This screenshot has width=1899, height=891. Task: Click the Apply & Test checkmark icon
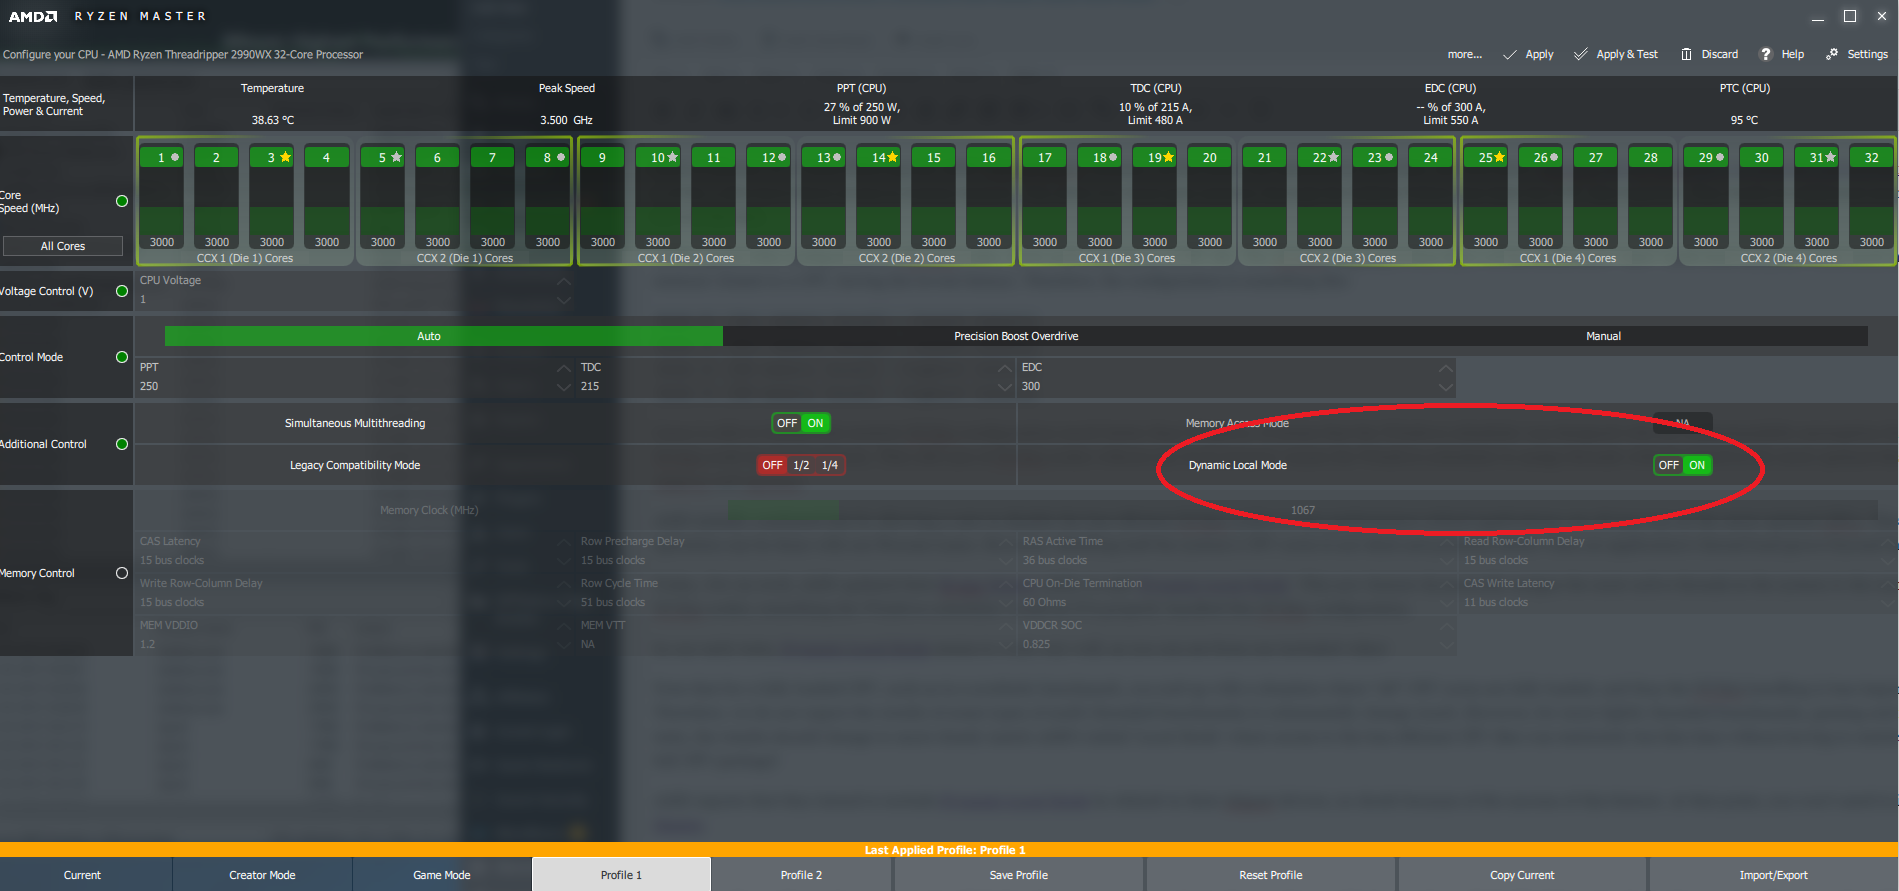[x=1581, y=54]
